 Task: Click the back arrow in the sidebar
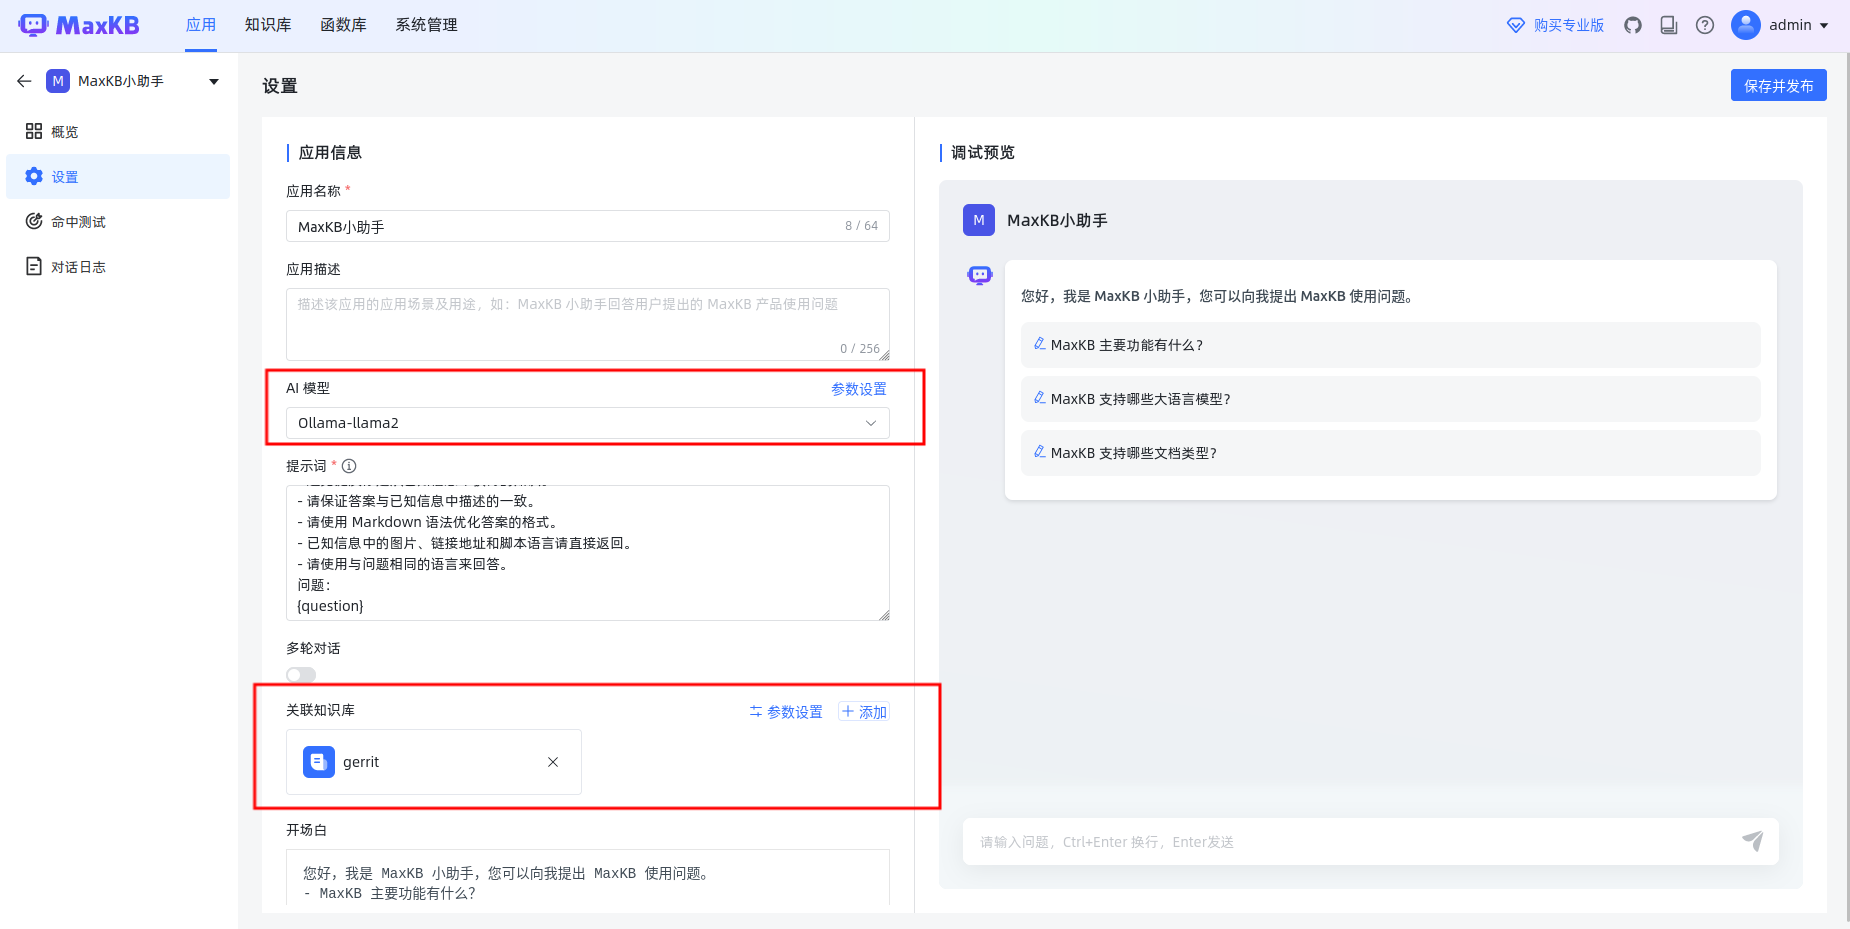[24, 81]
